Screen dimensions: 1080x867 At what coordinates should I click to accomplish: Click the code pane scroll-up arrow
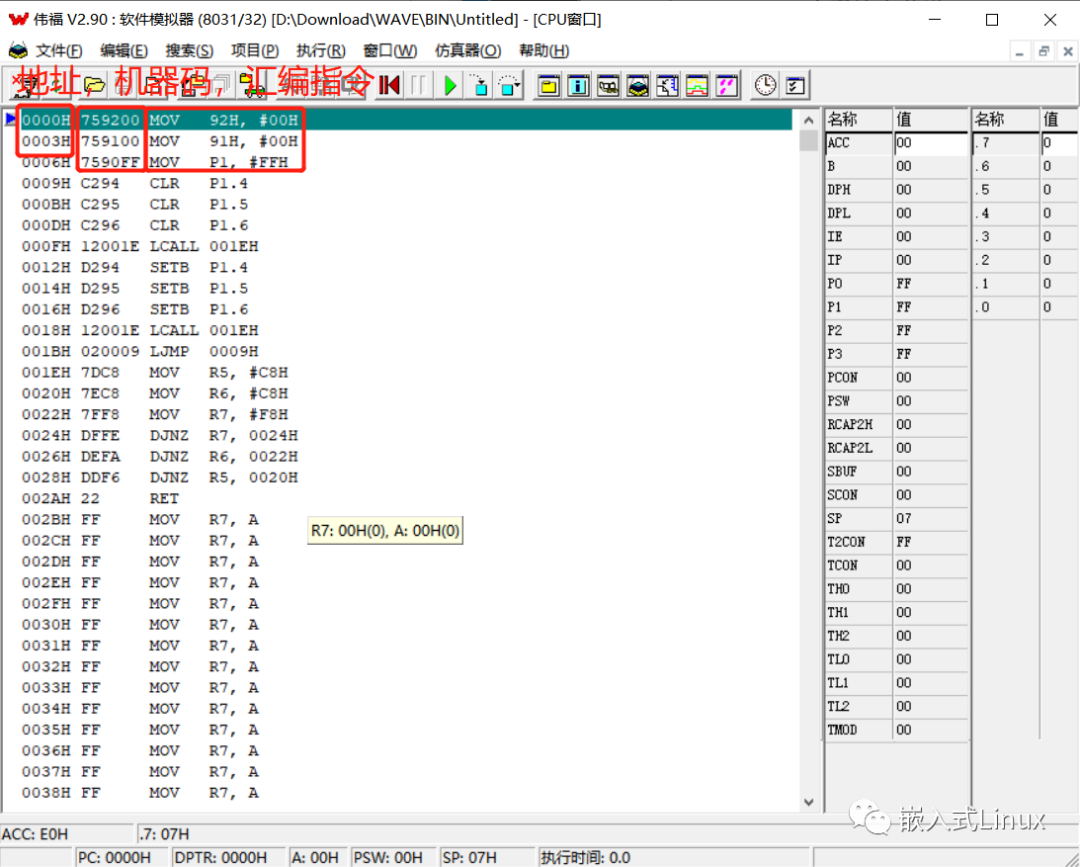(x=809, y=121)
